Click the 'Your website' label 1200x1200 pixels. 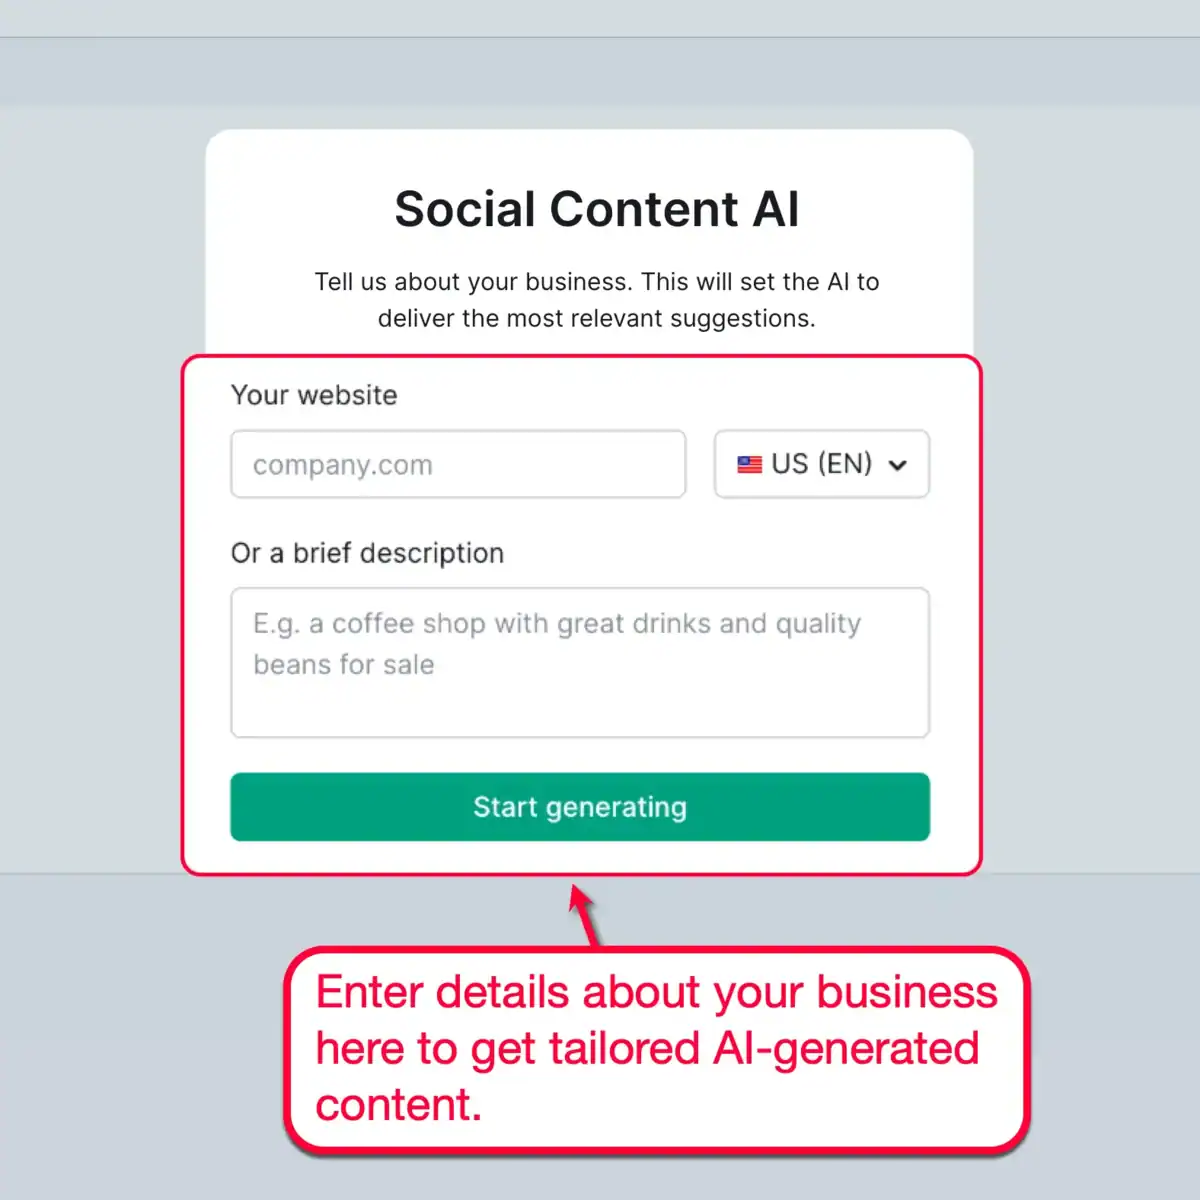pos(313,395)
